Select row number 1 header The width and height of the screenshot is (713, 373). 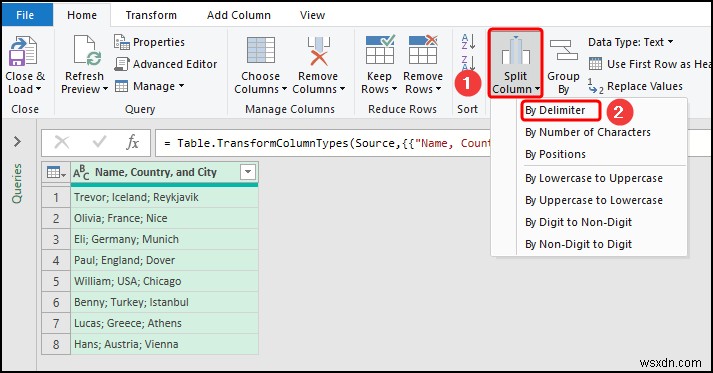click(56, 197)
